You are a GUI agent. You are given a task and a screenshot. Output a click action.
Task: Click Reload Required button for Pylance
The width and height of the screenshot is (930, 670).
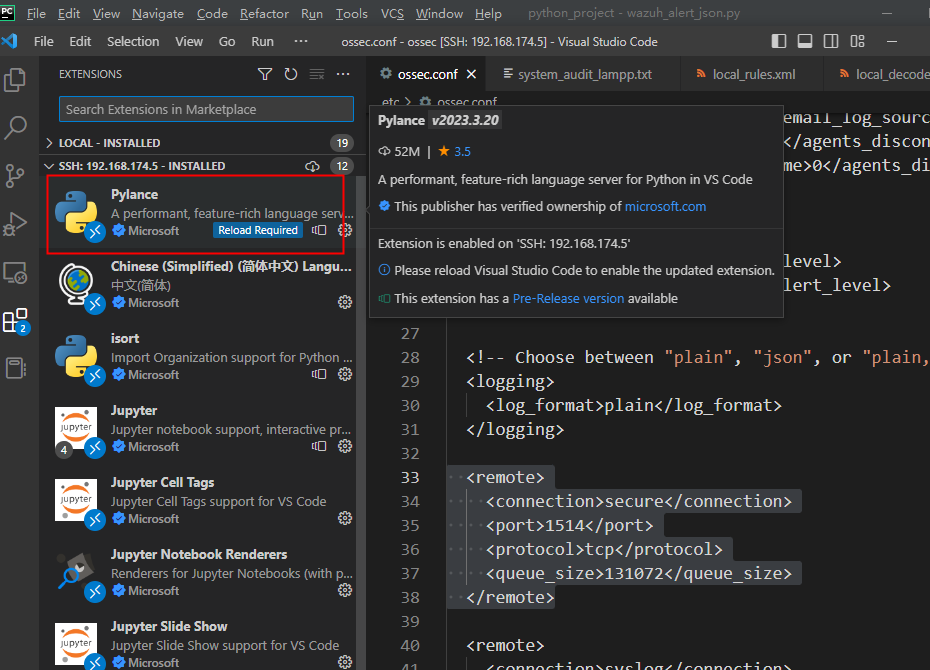tap(257, 230)
